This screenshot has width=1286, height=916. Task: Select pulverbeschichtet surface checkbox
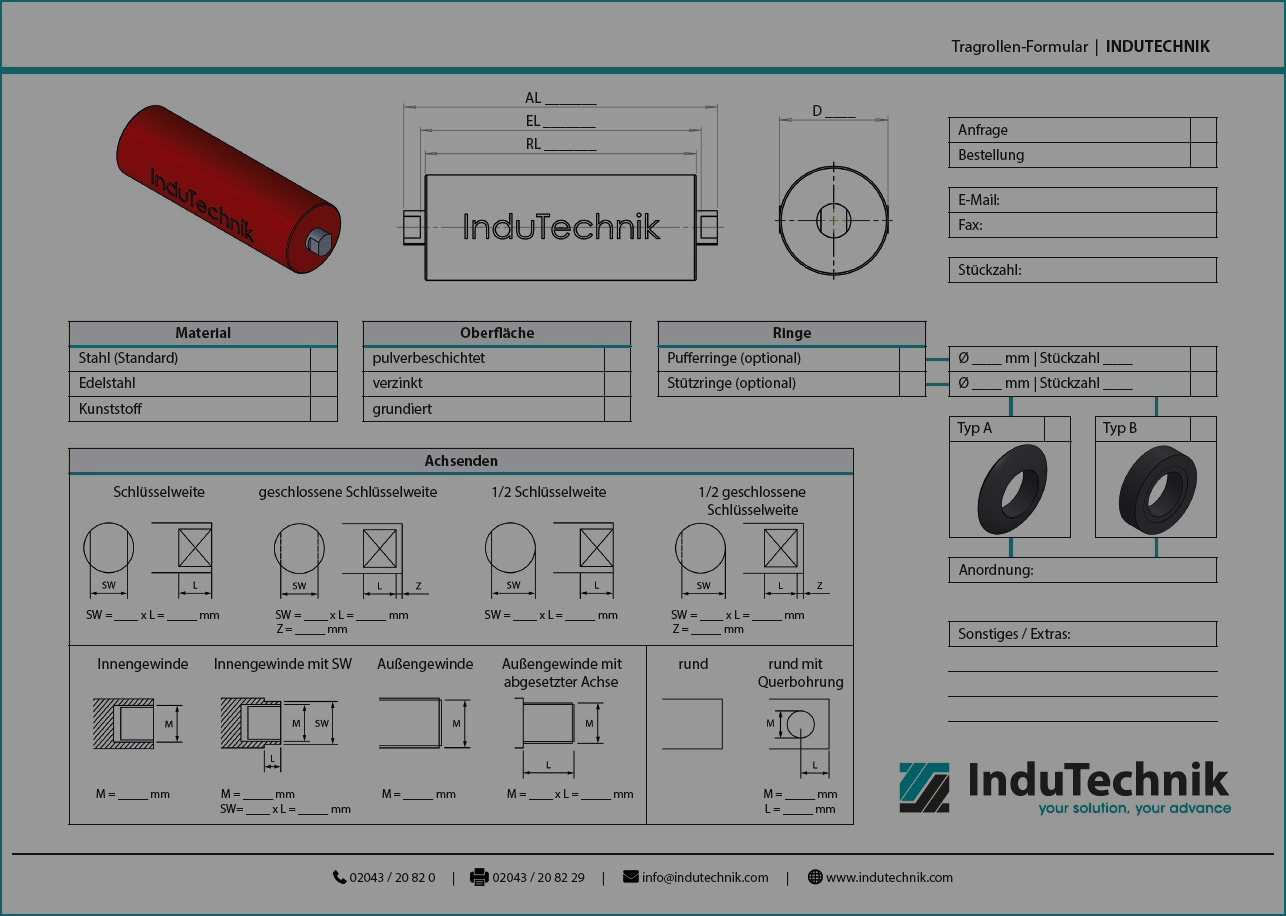click(x=617, y=359)
